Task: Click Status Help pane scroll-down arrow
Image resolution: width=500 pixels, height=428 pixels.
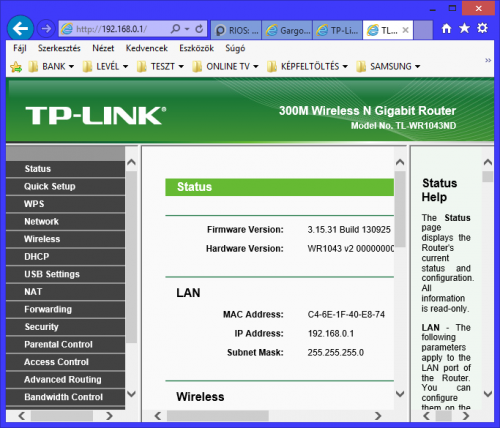Action: click(x=488, y=394)
